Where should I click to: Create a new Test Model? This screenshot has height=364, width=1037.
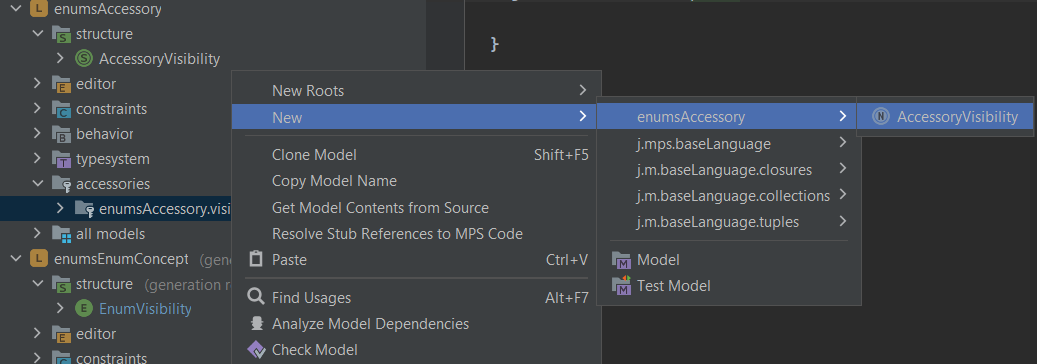729,286
